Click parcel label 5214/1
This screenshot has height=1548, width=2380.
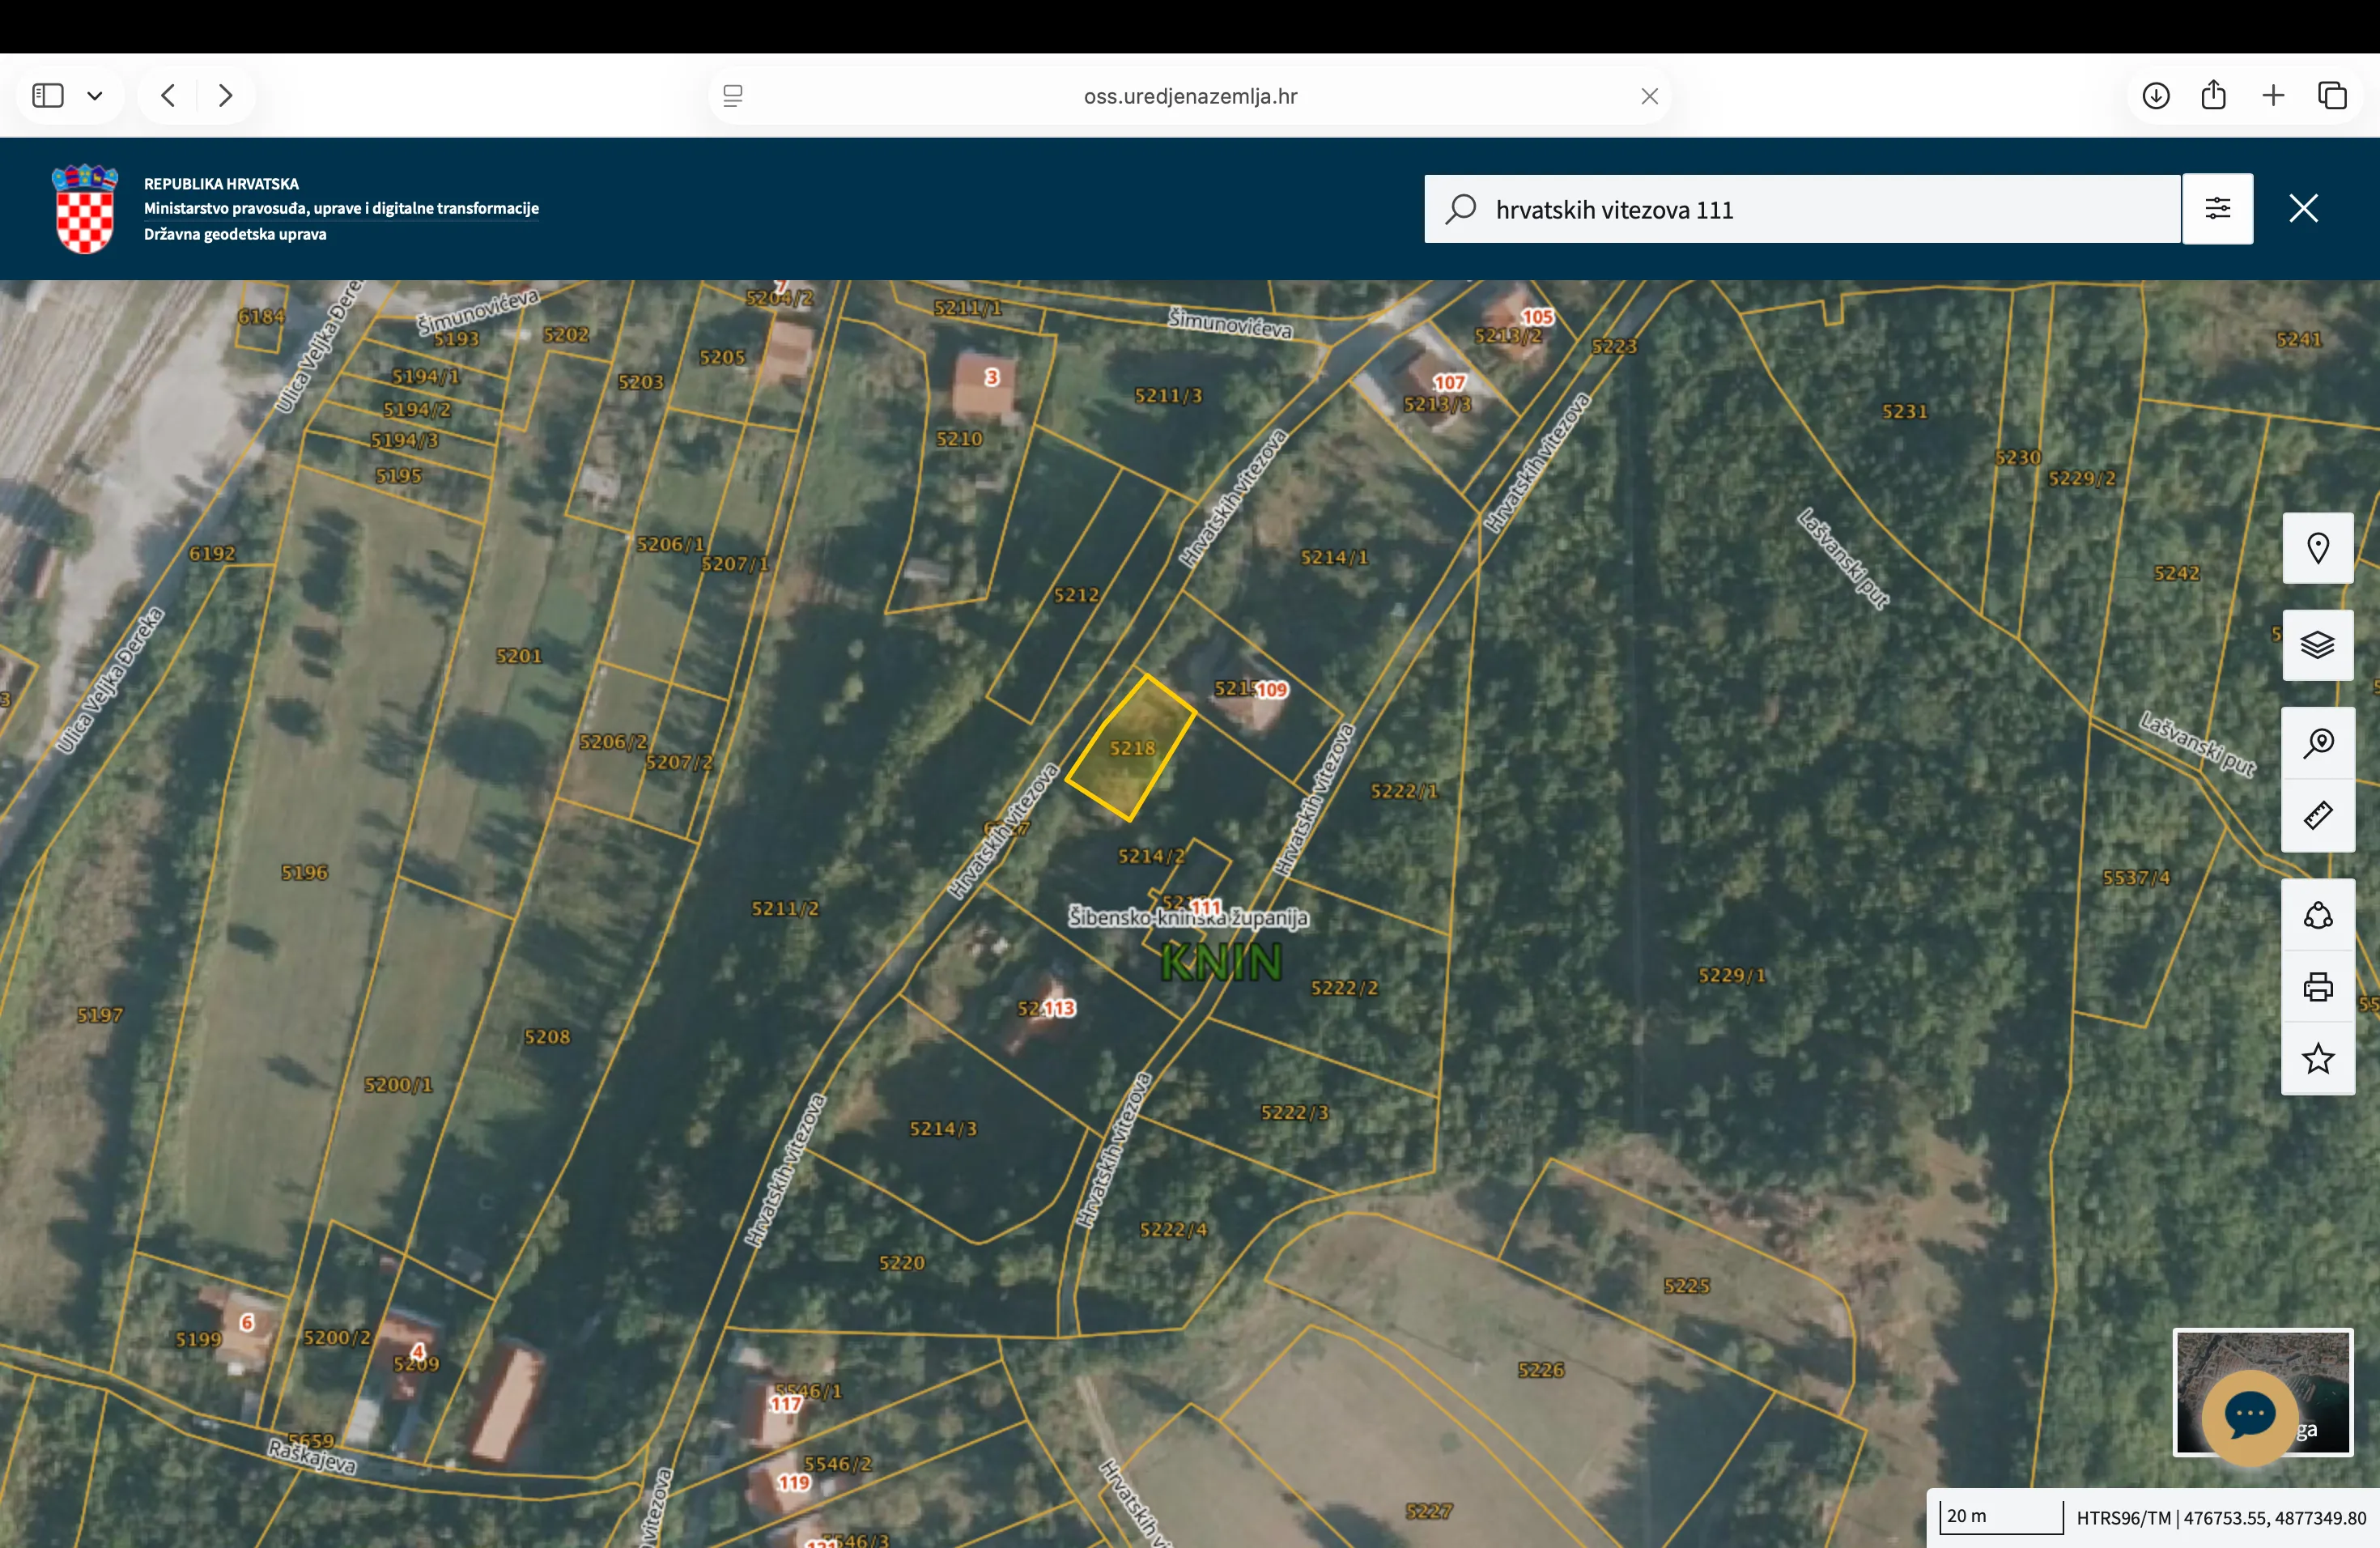coord(1334,557)
